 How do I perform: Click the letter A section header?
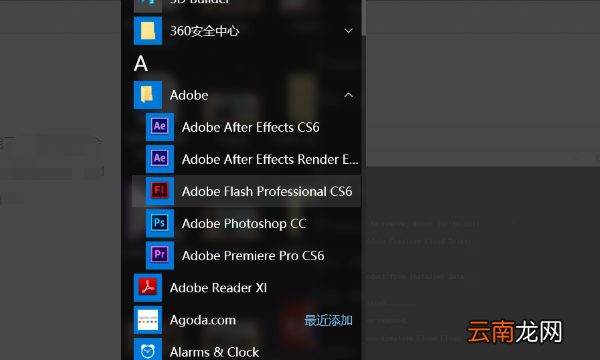[141, 64]
